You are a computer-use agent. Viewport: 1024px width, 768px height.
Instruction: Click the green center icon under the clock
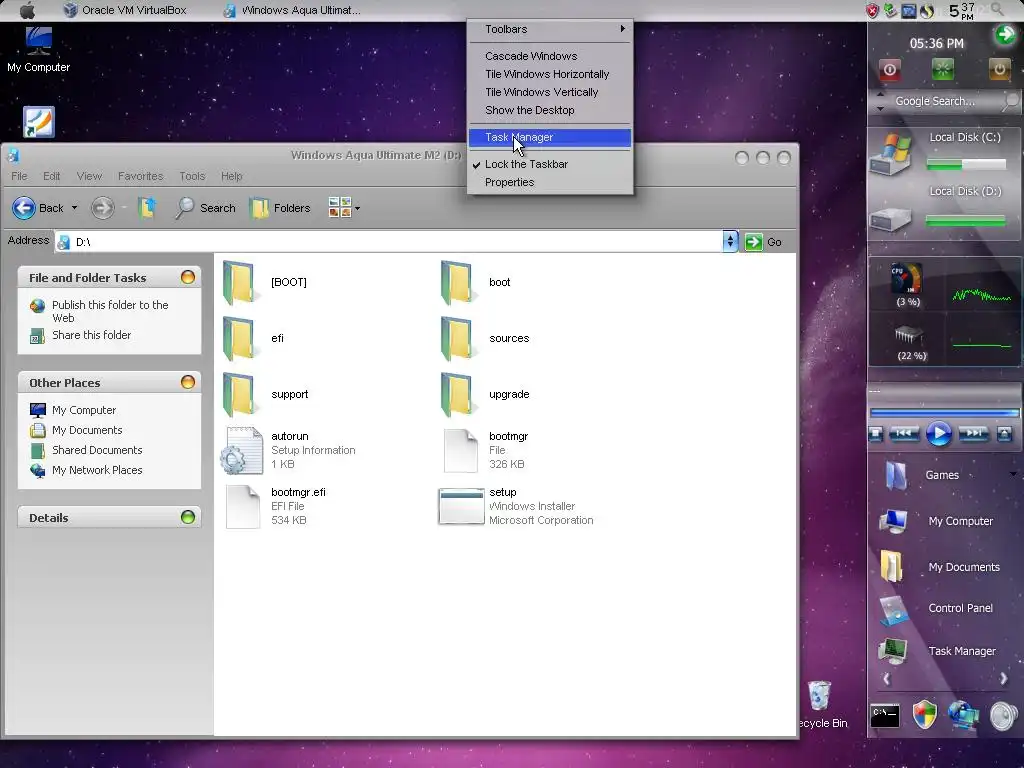pos(942,69)
